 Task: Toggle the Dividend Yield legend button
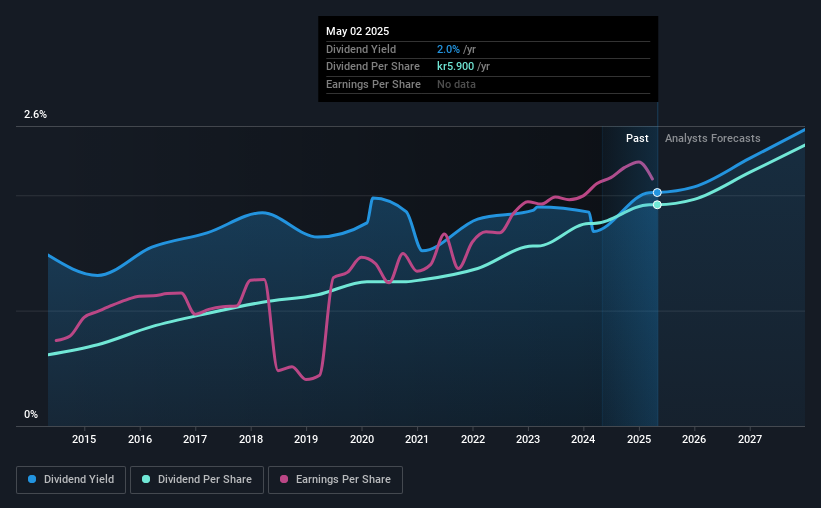coord(71,480)
